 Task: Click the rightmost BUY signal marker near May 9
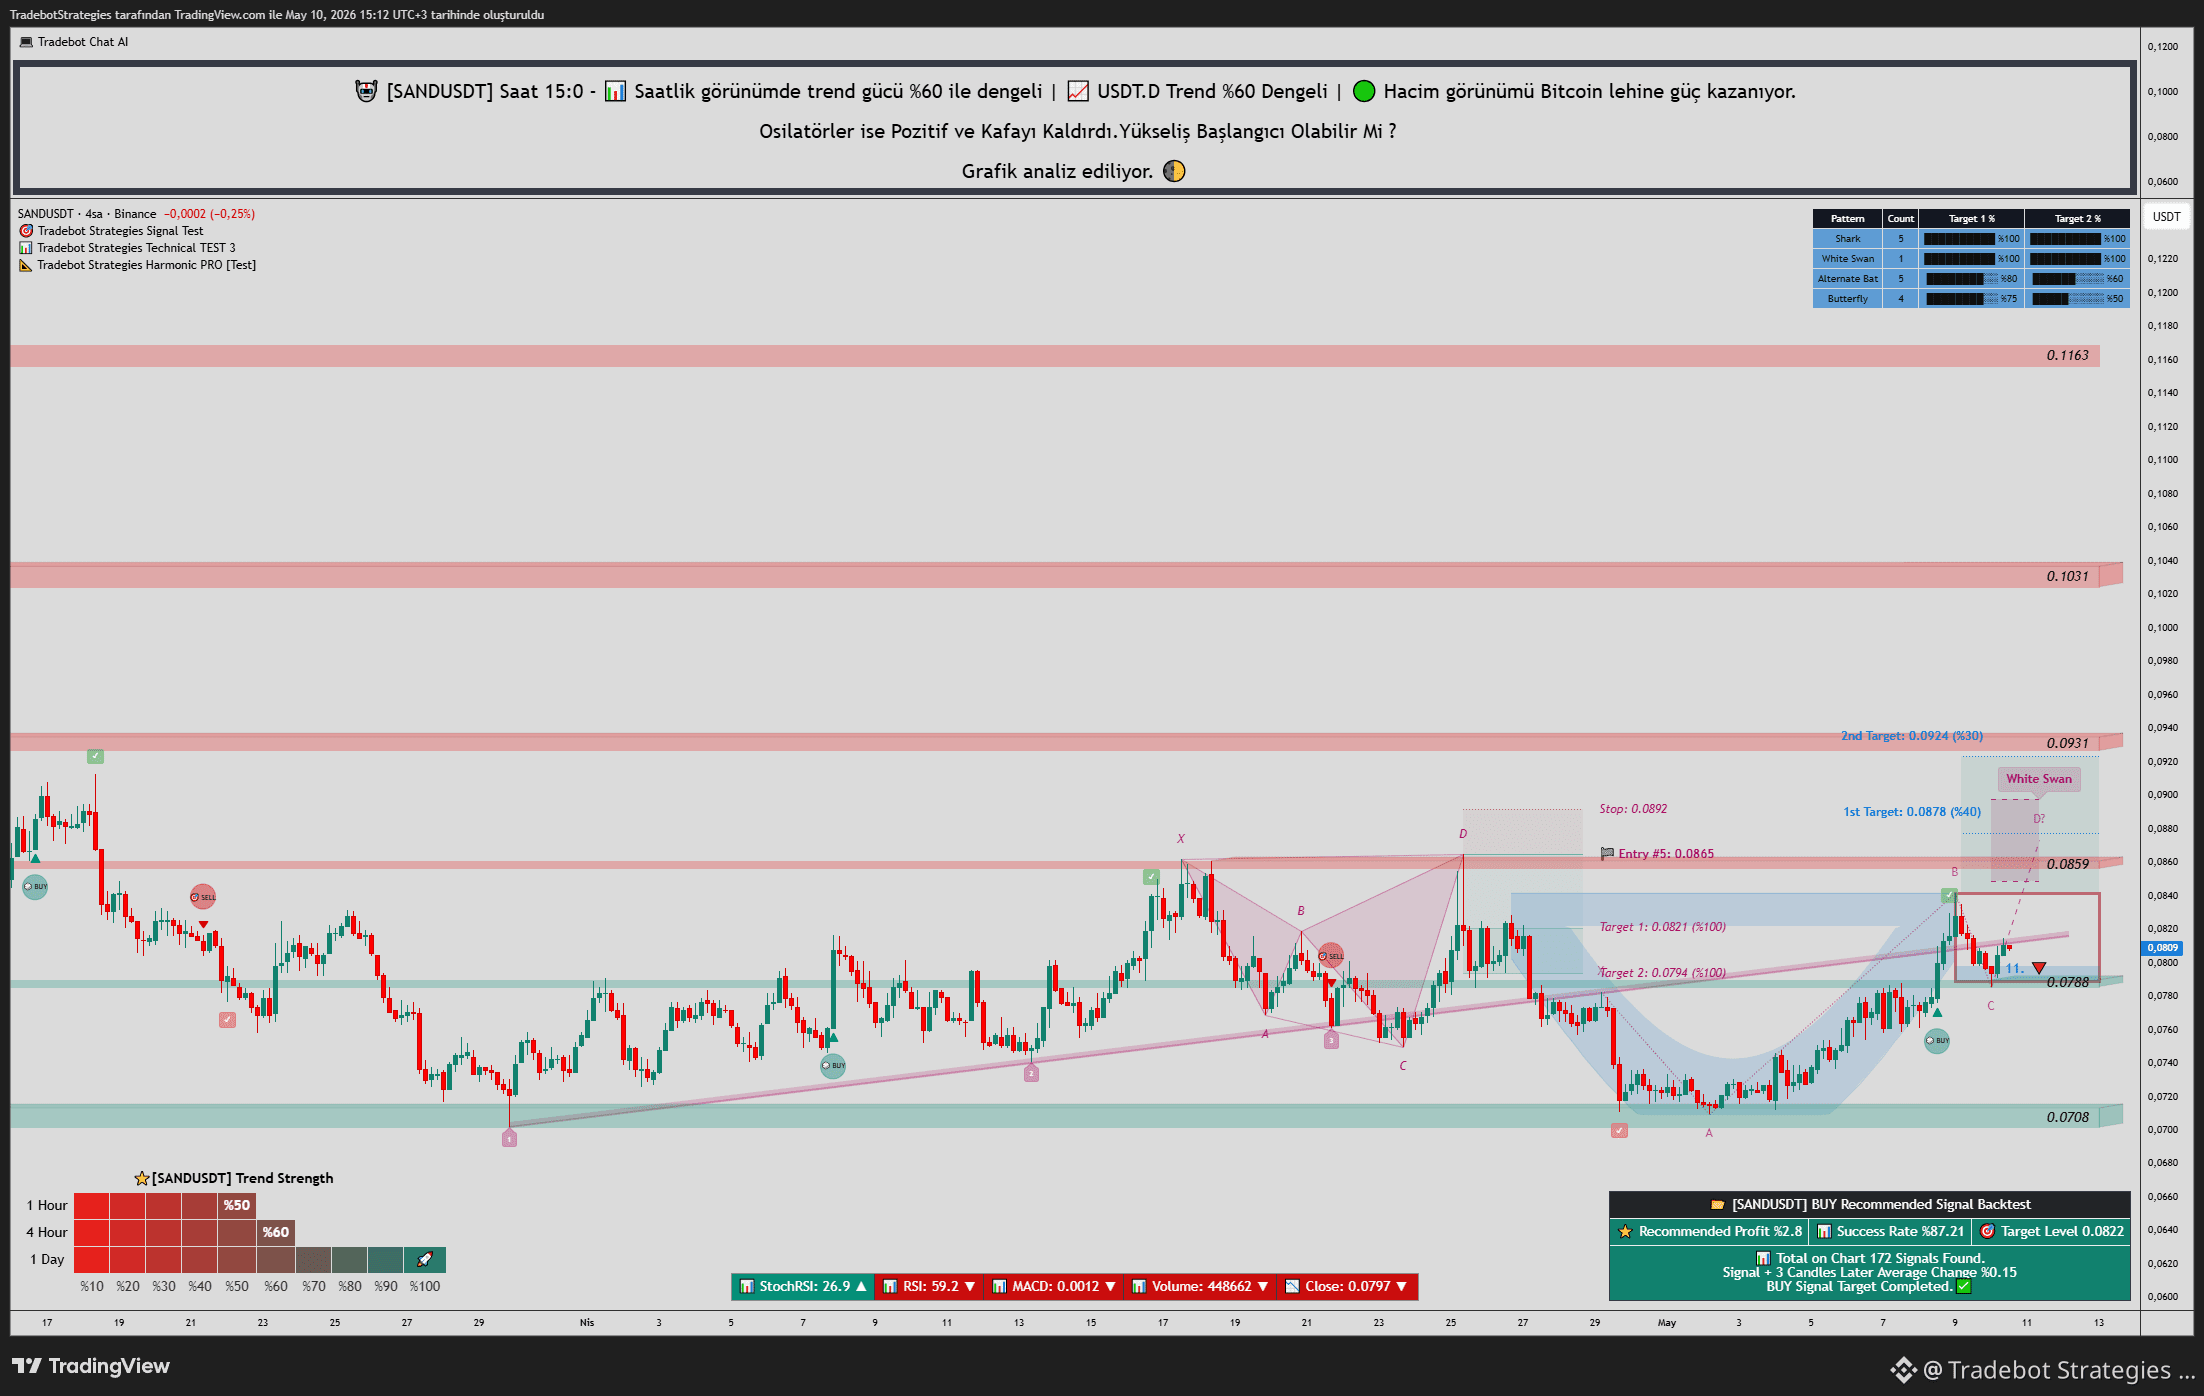1937,1041
